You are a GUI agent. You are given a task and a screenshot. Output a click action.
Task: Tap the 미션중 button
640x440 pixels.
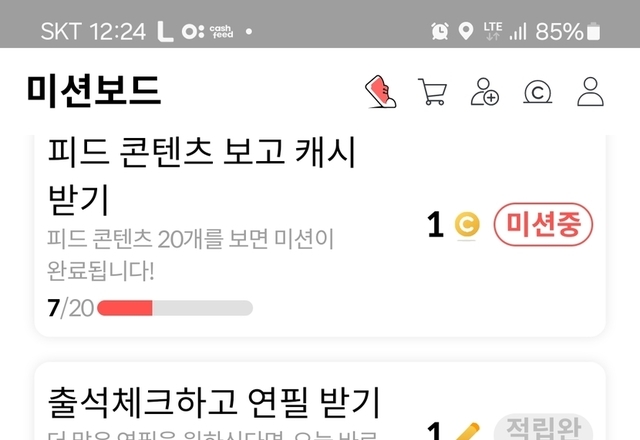(543, 224)
